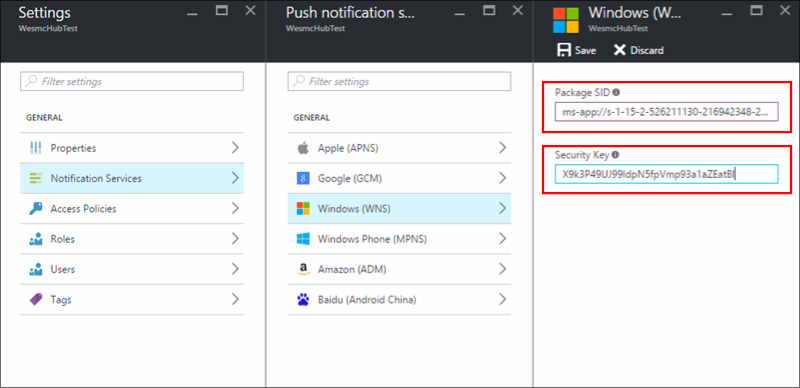Click the Notification Services list icon
This screenshot has width=800, height=388.
coord(36,178)
